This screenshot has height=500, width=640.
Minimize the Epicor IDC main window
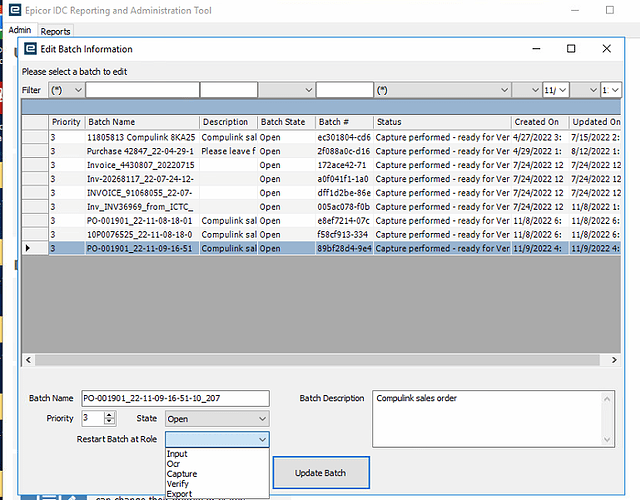coord(575,10)
